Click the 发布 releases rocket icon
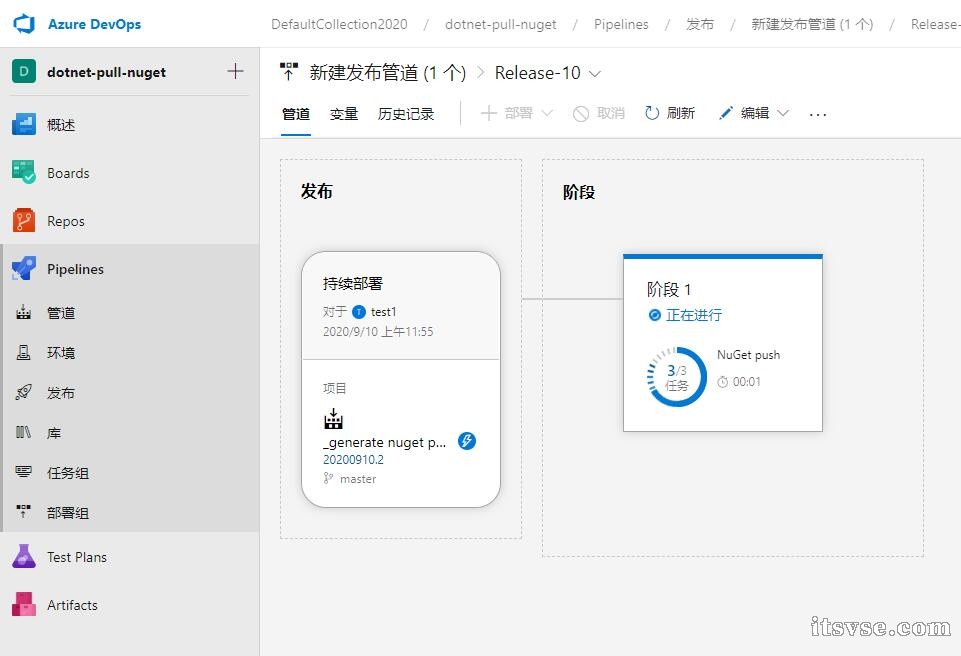This screenshot has width=961, height=656. click(23, 392)
